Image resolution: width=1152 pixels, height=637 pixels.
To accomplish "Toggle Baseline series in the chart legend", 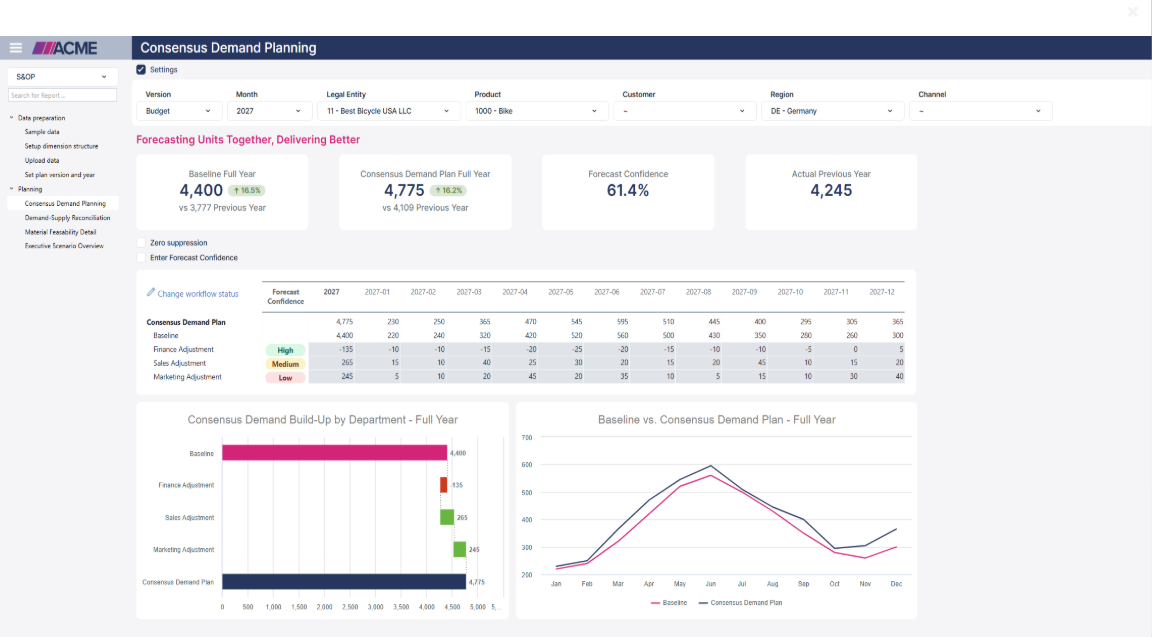I will (x=669, y=602).
